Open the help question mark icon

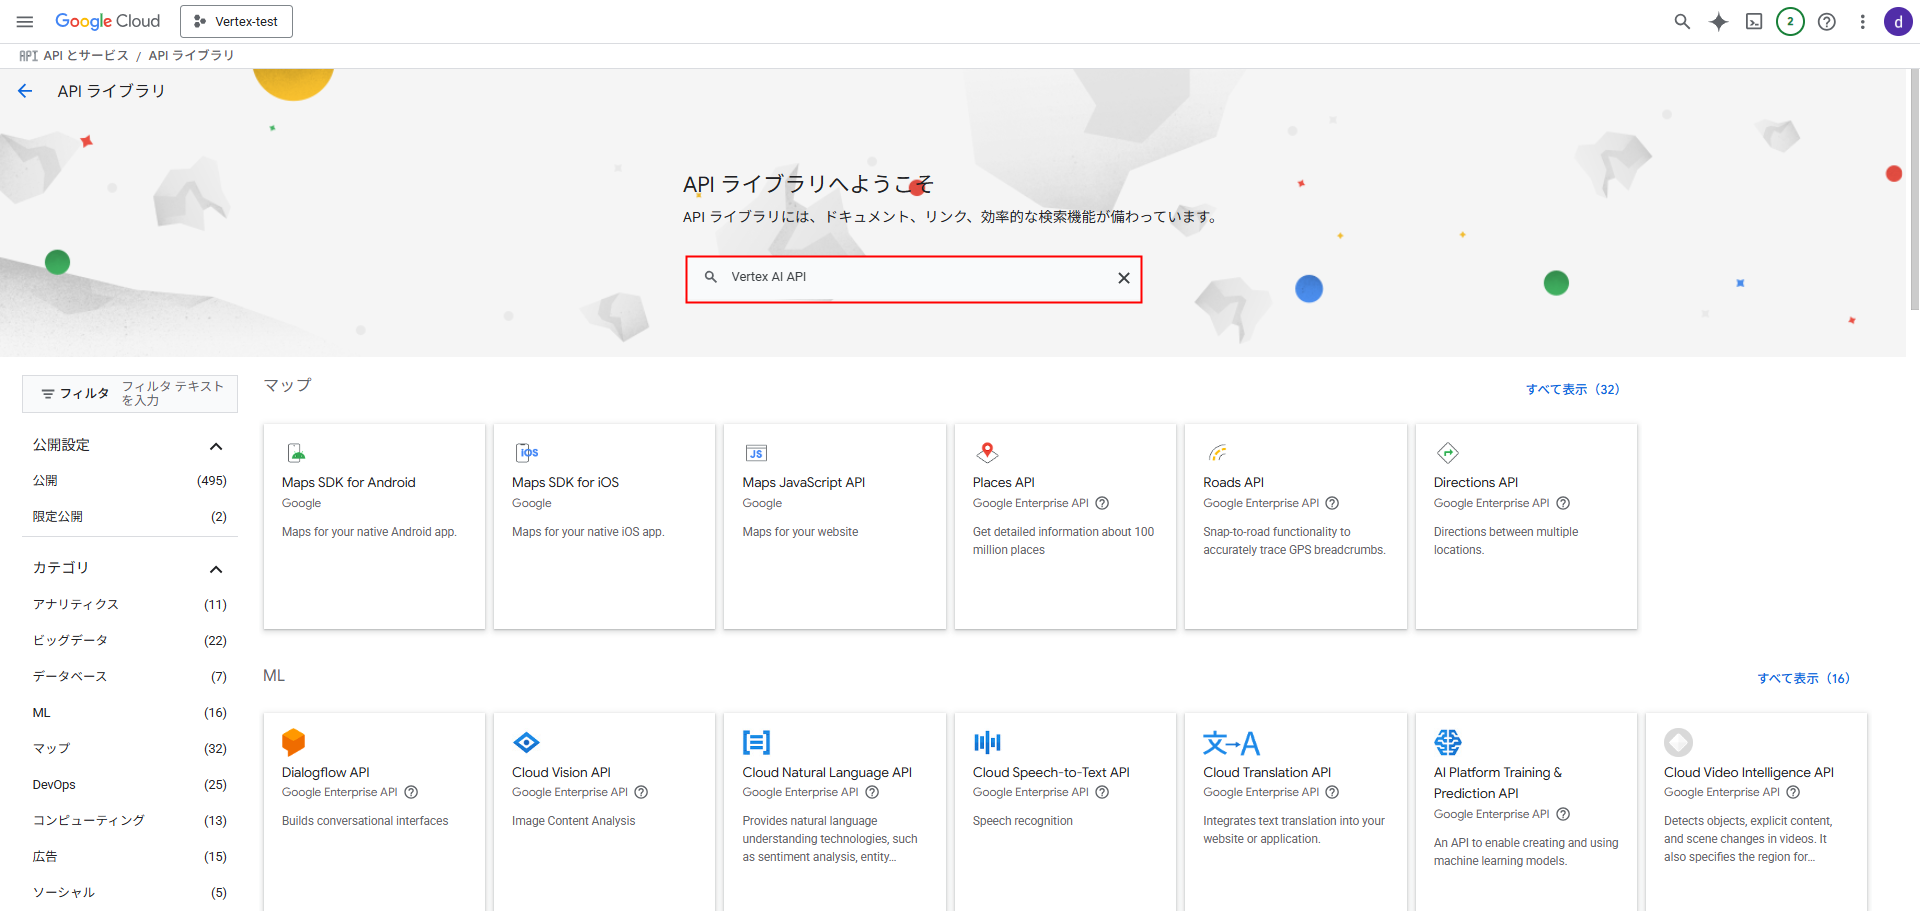tap(1826, 22)
